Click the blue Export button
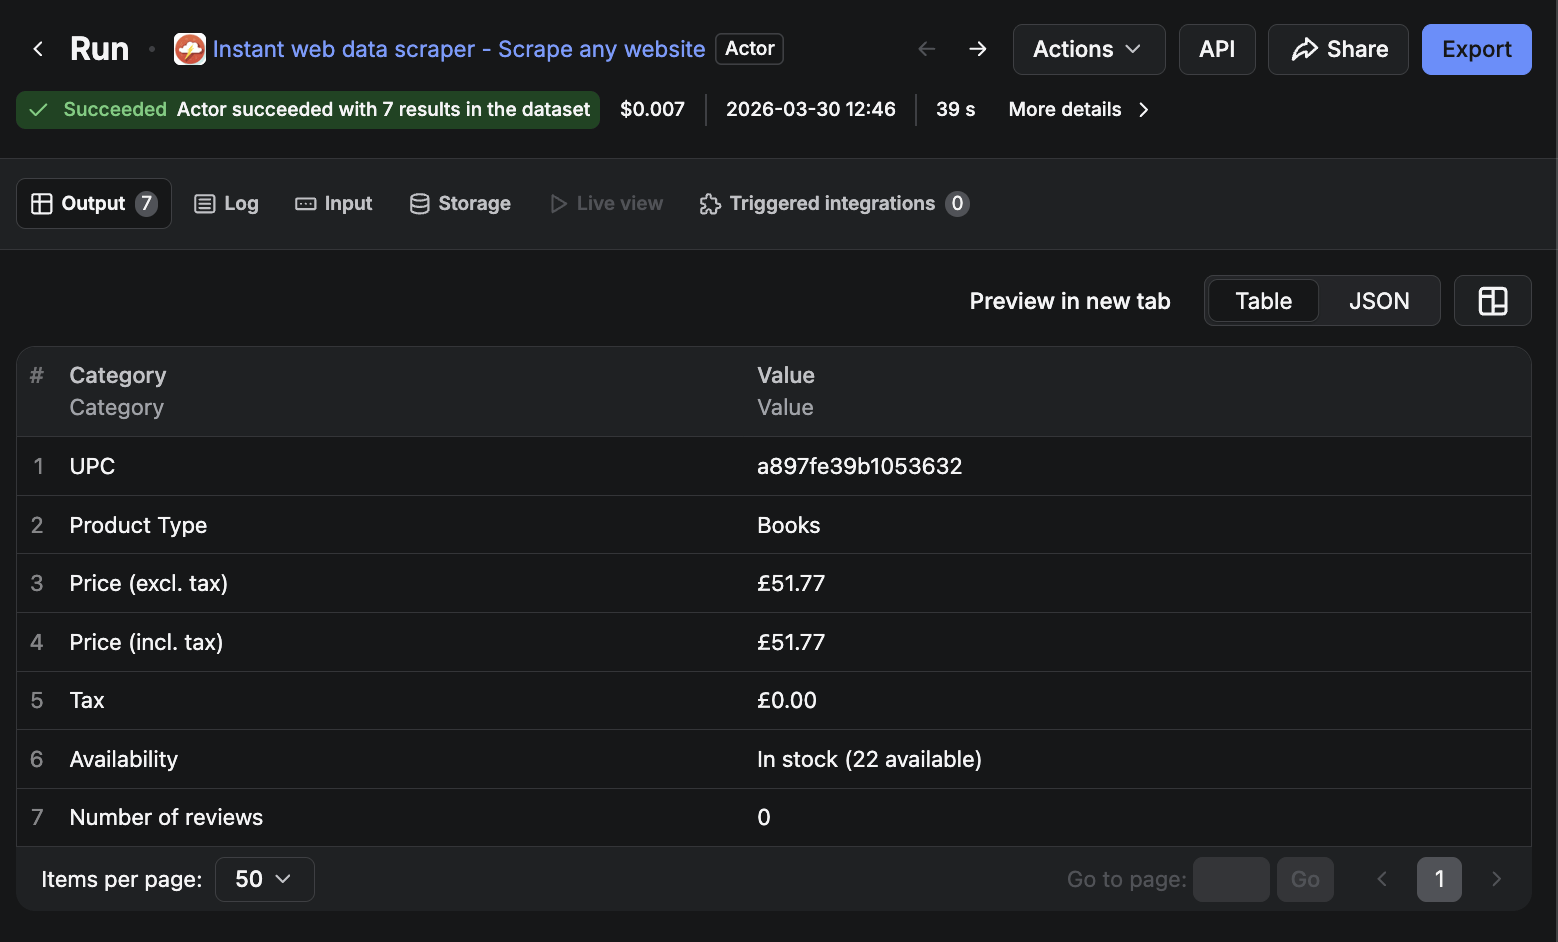 pyautogui.click(x=1476, y=48)
